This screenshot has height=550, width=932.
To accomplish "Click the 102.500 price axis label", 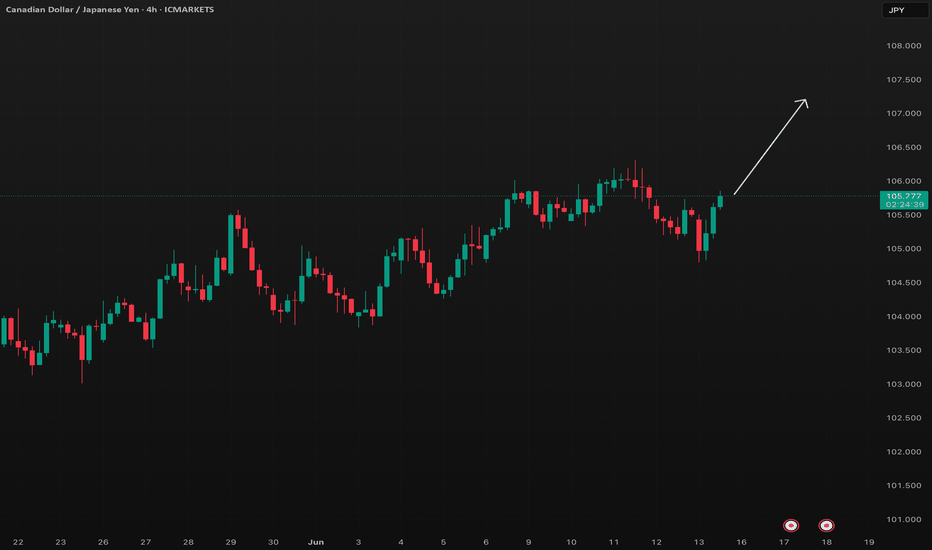I will tap(903, 418).
